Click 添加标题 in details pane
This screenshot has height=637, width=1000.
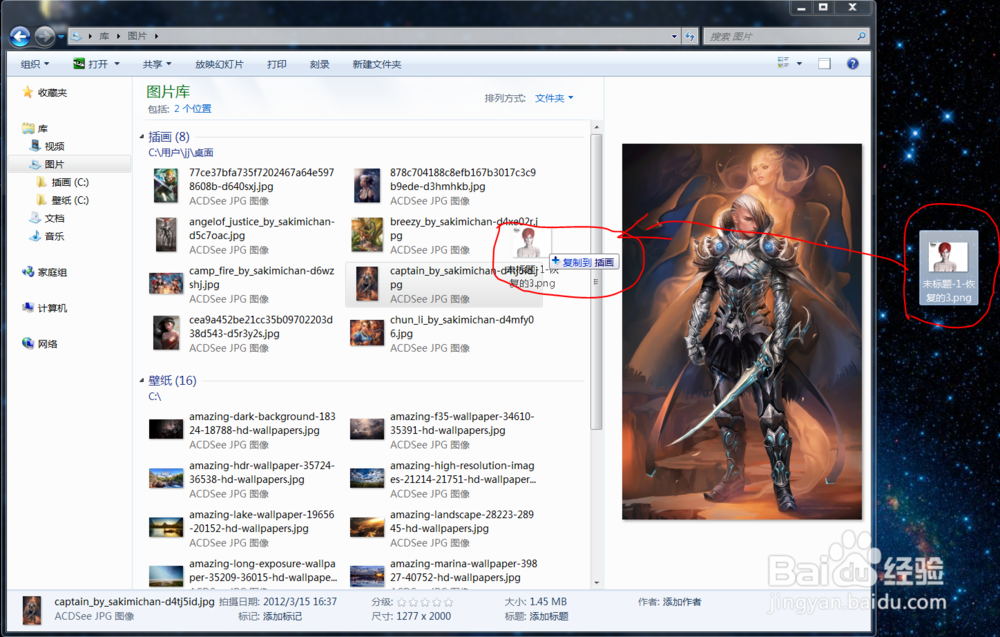548,617
